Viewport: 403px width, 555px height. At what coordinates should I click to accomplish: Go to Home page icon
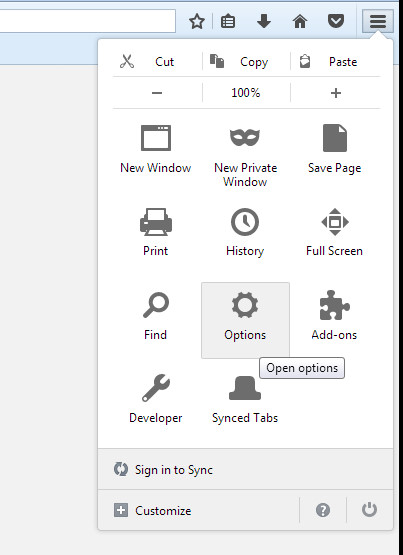tap(300, 22)
